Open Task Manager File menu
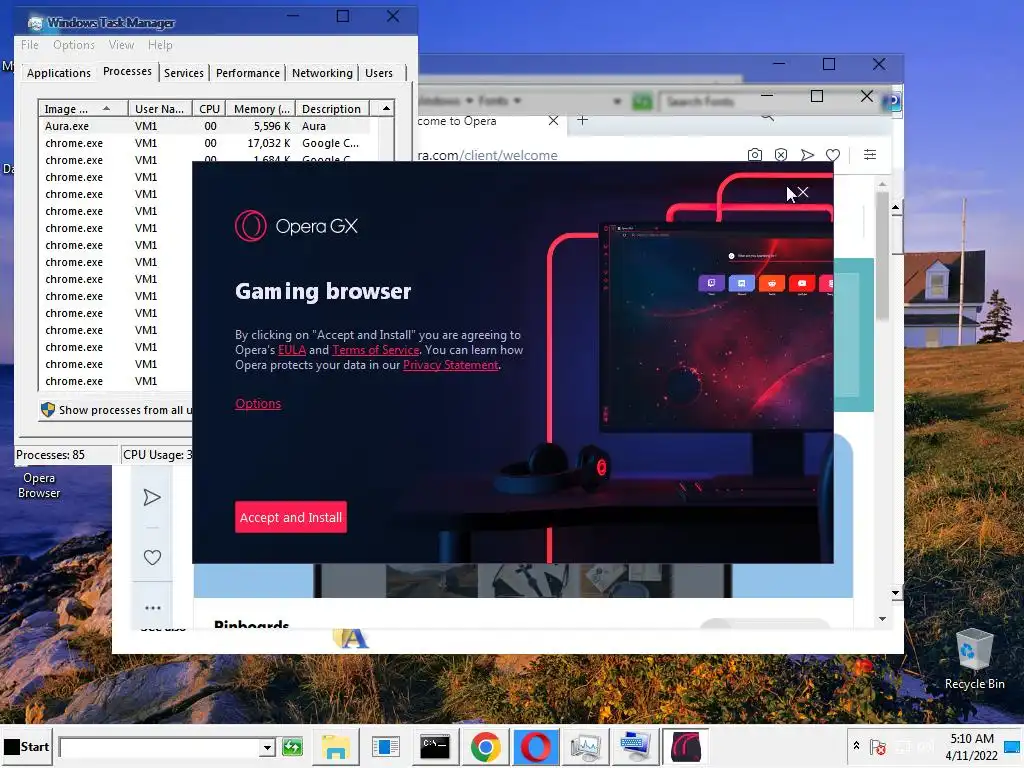Screen dimensions: 1024x768 [29, 45]
